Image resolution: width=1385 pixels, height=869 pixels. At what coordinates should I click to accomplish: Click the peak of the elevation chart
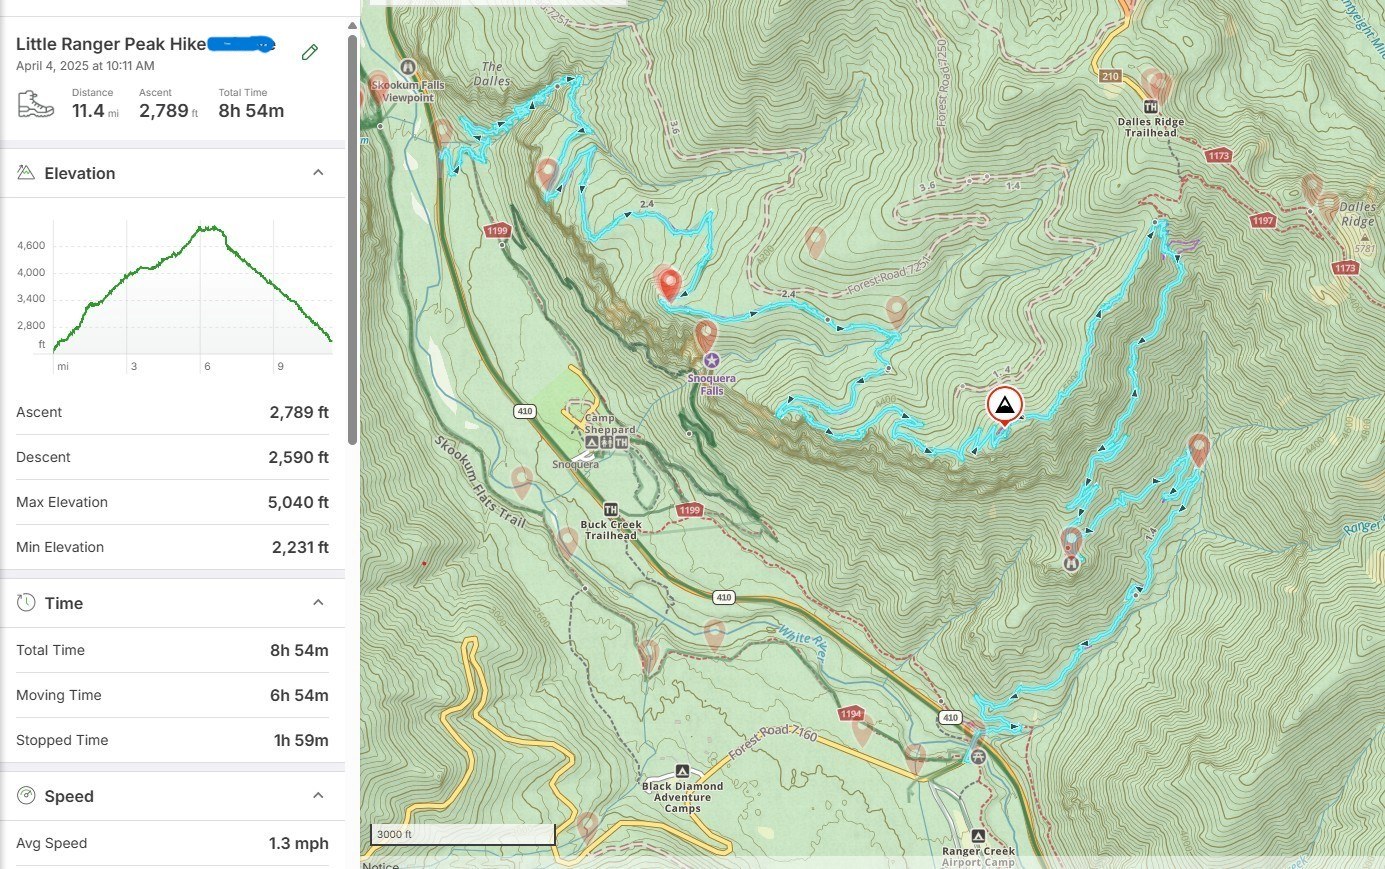pos(209,228)
